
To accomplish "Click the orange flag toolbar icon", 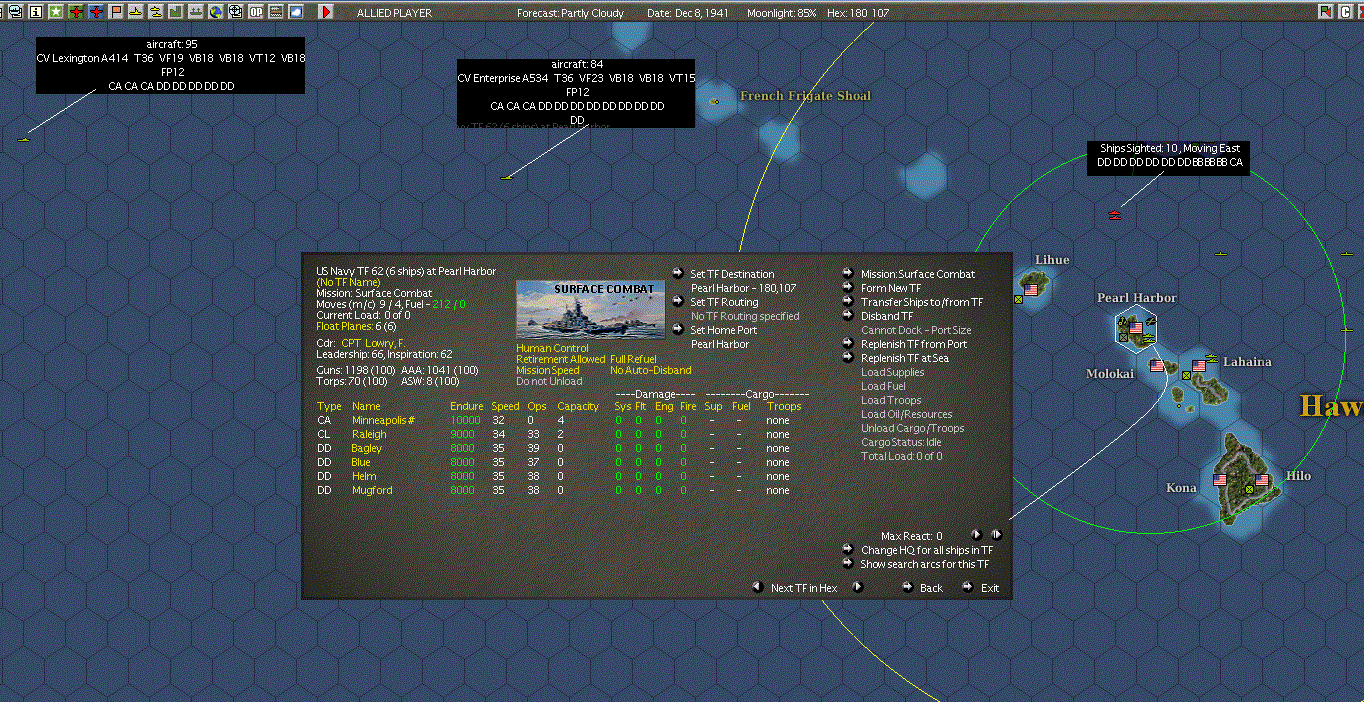I will pyautogui.click(x=116, y=12).
